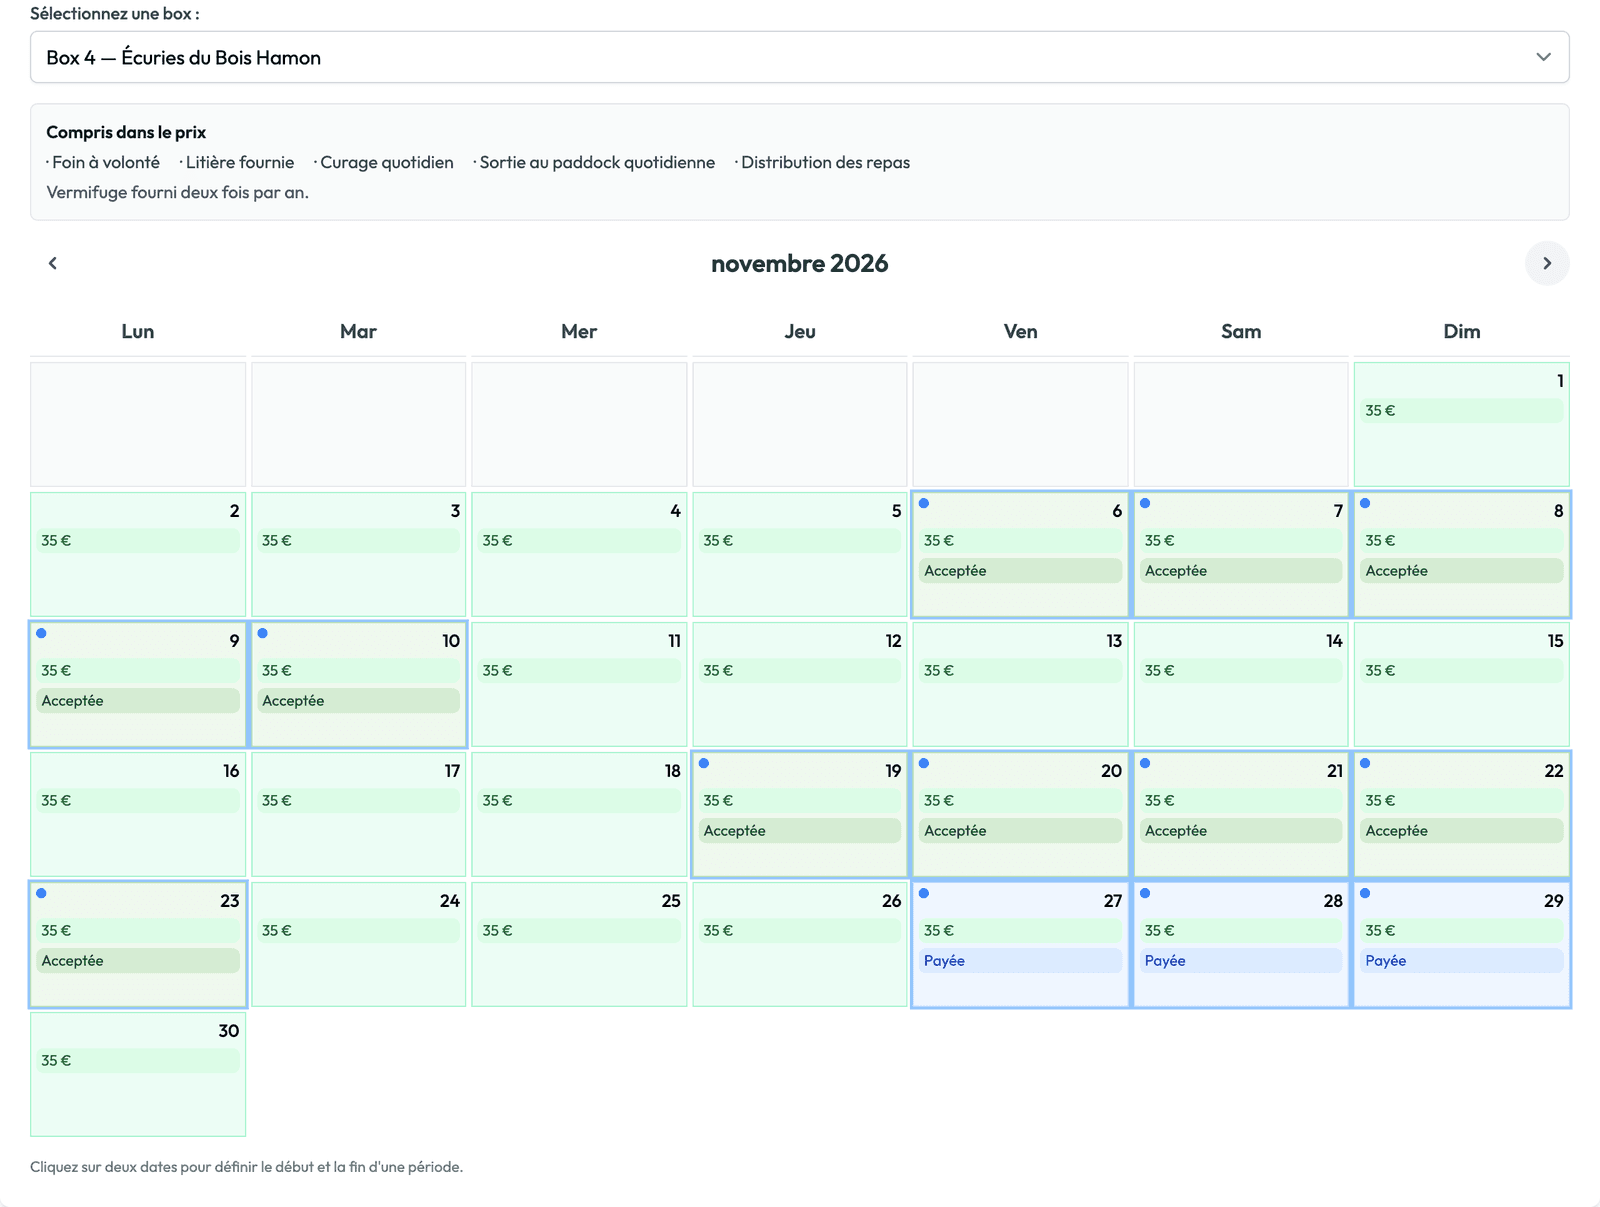Click the novembre 2026 month title
The image size is (1600, 1207).
click(799, 263)
